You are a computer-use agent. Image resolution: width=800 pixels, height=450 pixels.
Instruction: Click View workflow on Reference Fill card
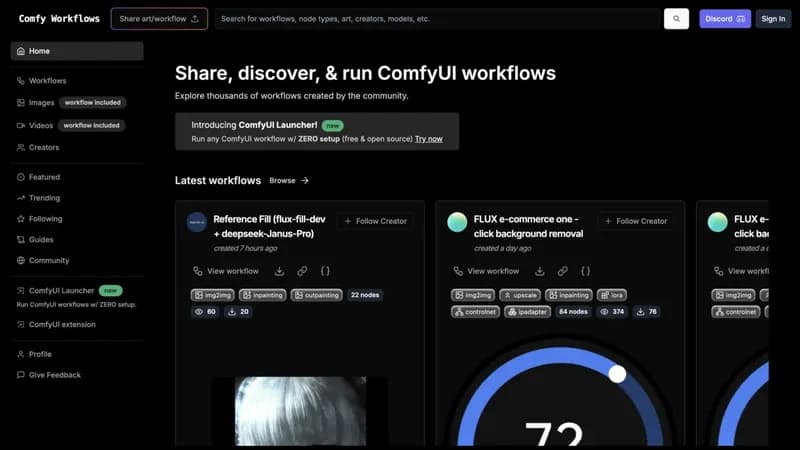(226, 271)
